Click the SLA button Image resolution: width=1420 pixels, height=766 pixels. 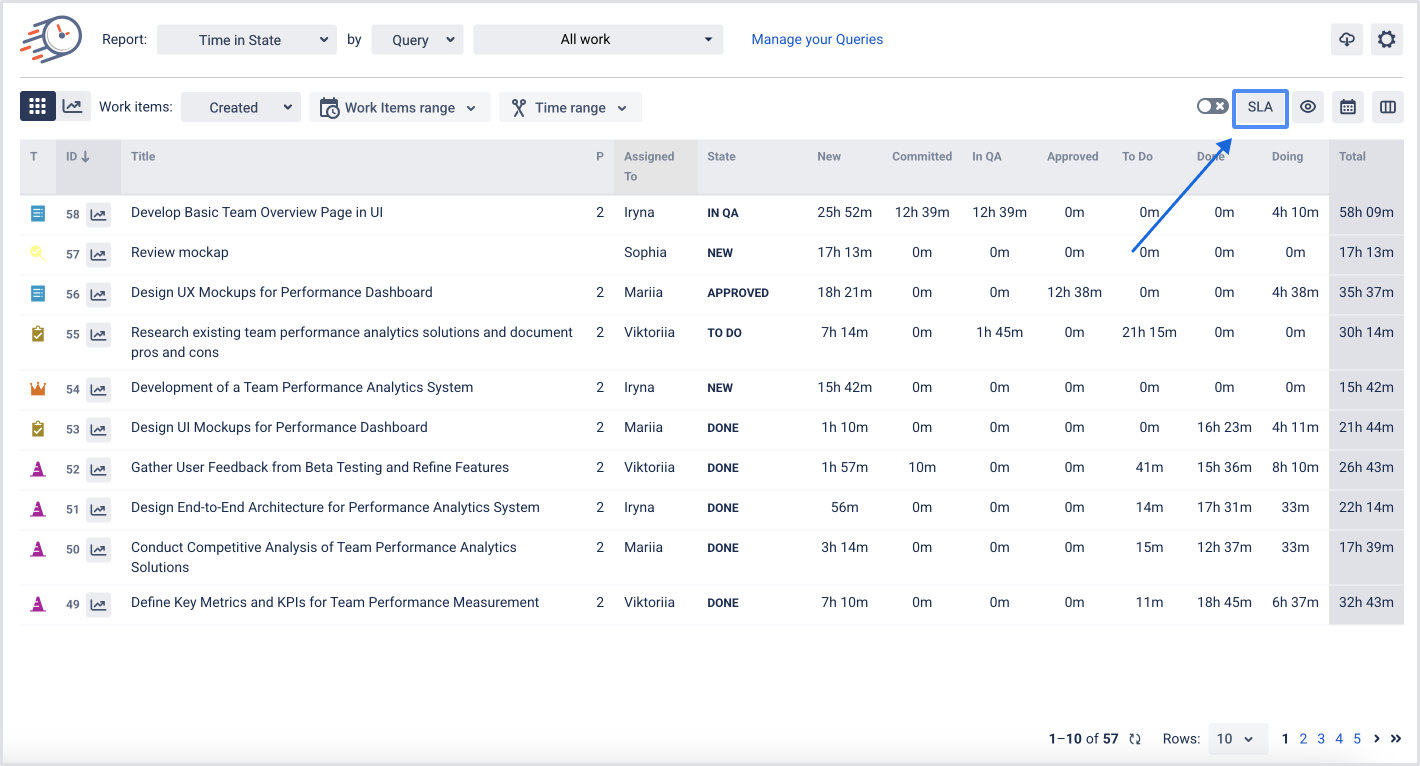pos(1260,108)
